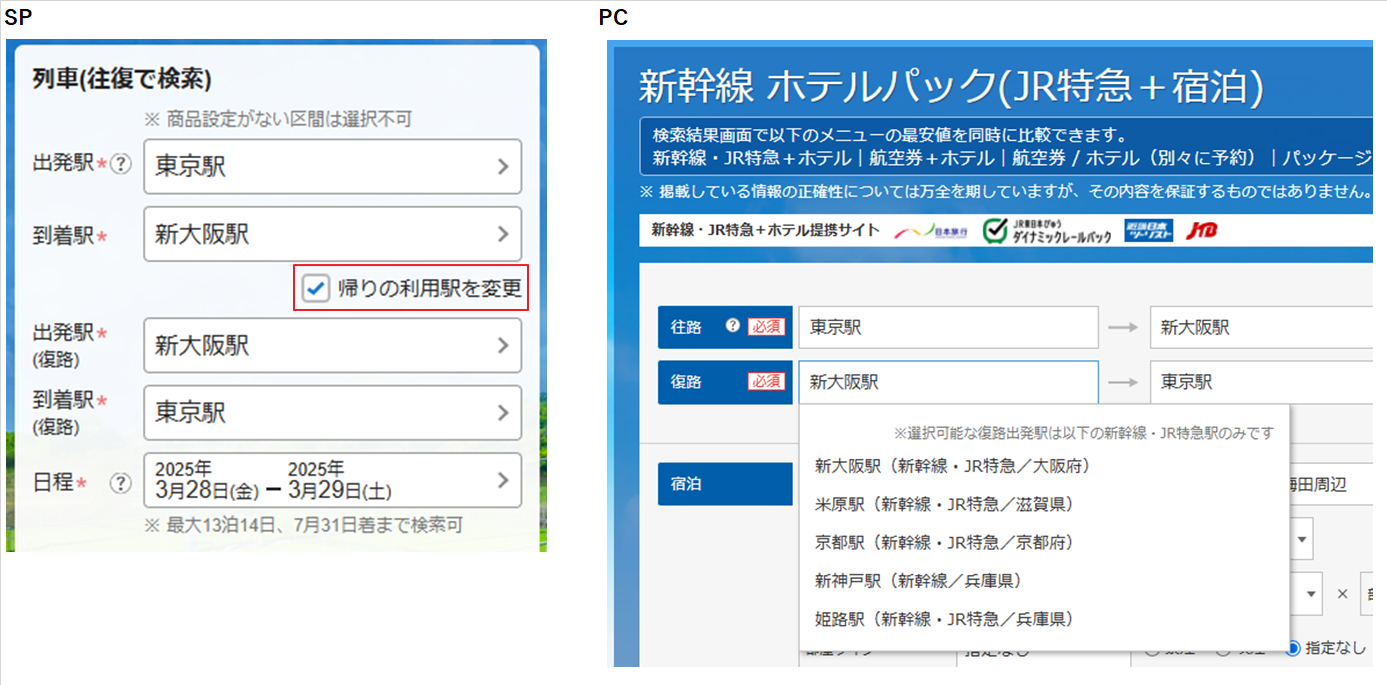
Task: Select 姫路駅 in the dropdown list
Action: pyautogui.click(x=944, y=619)
